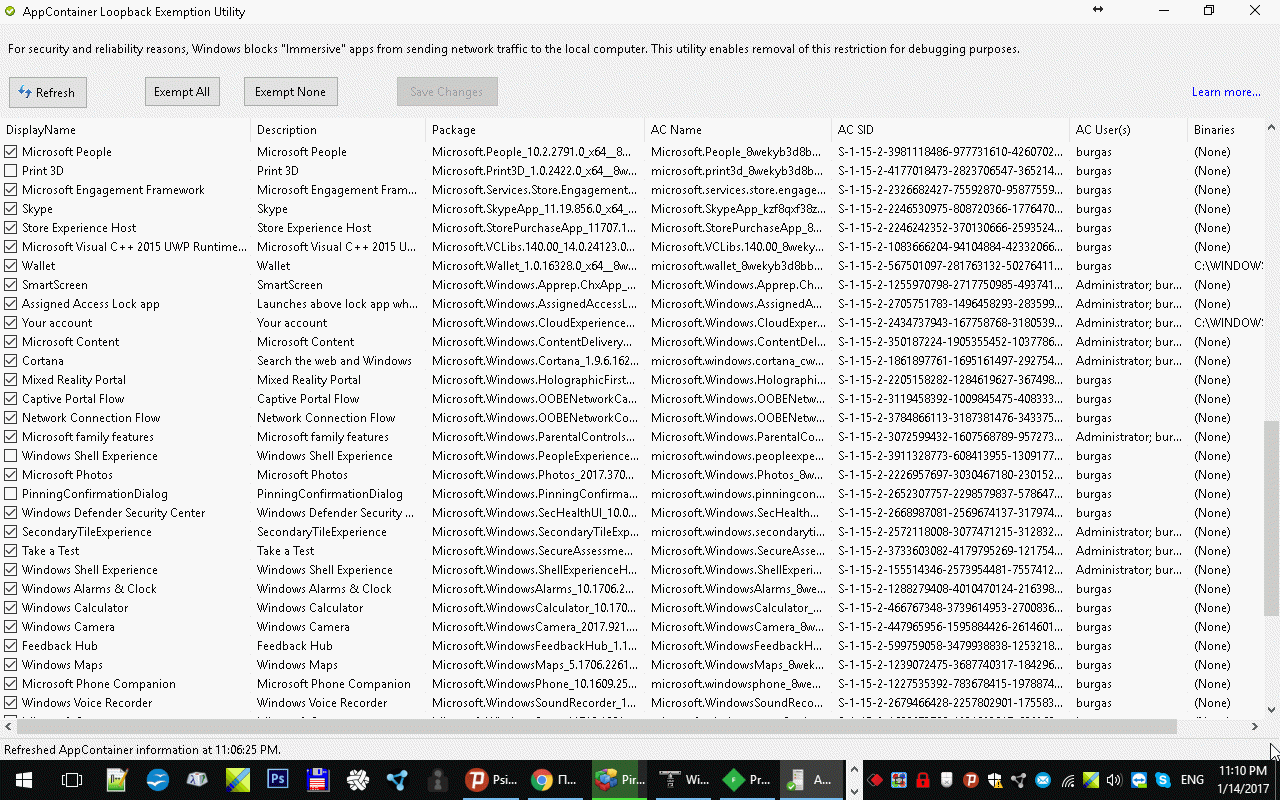
Task: Sort by the Binaries column header
Action: click(x=1225, y=130)
